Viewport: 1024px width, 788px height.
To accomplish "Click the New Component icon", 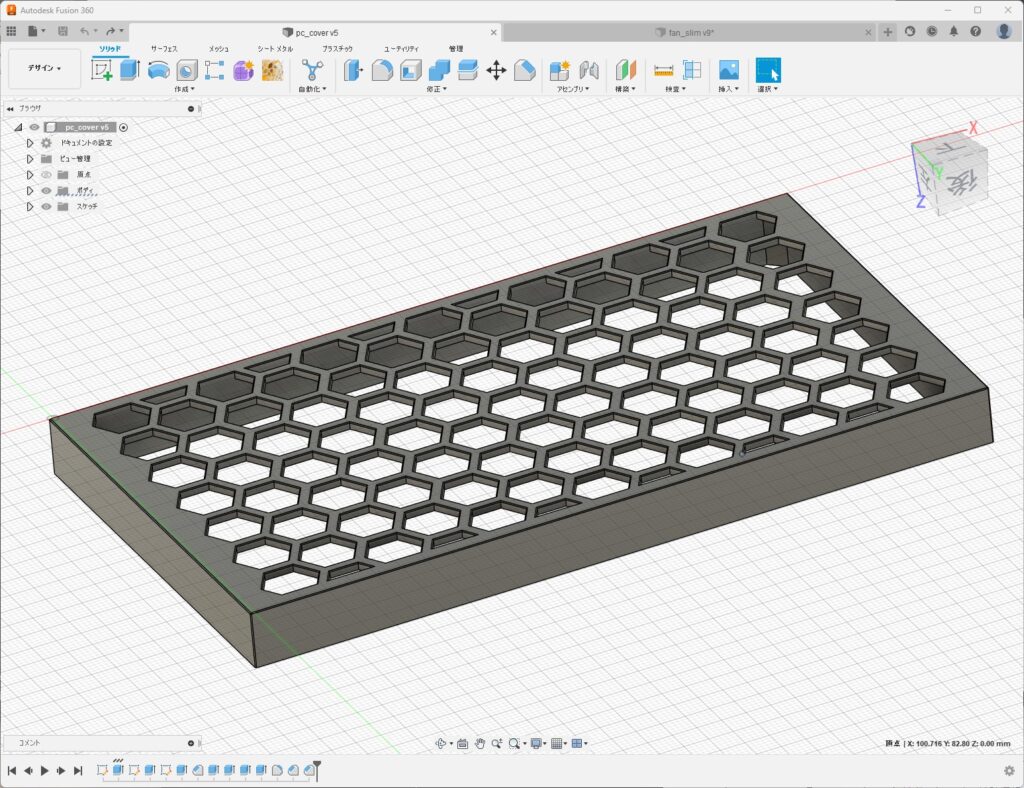I will tap(560, 70).
